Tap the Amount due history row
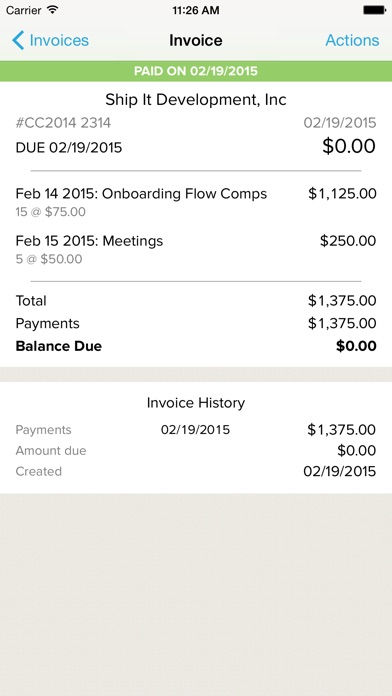The image size is (392, 696). click(196, 451)
